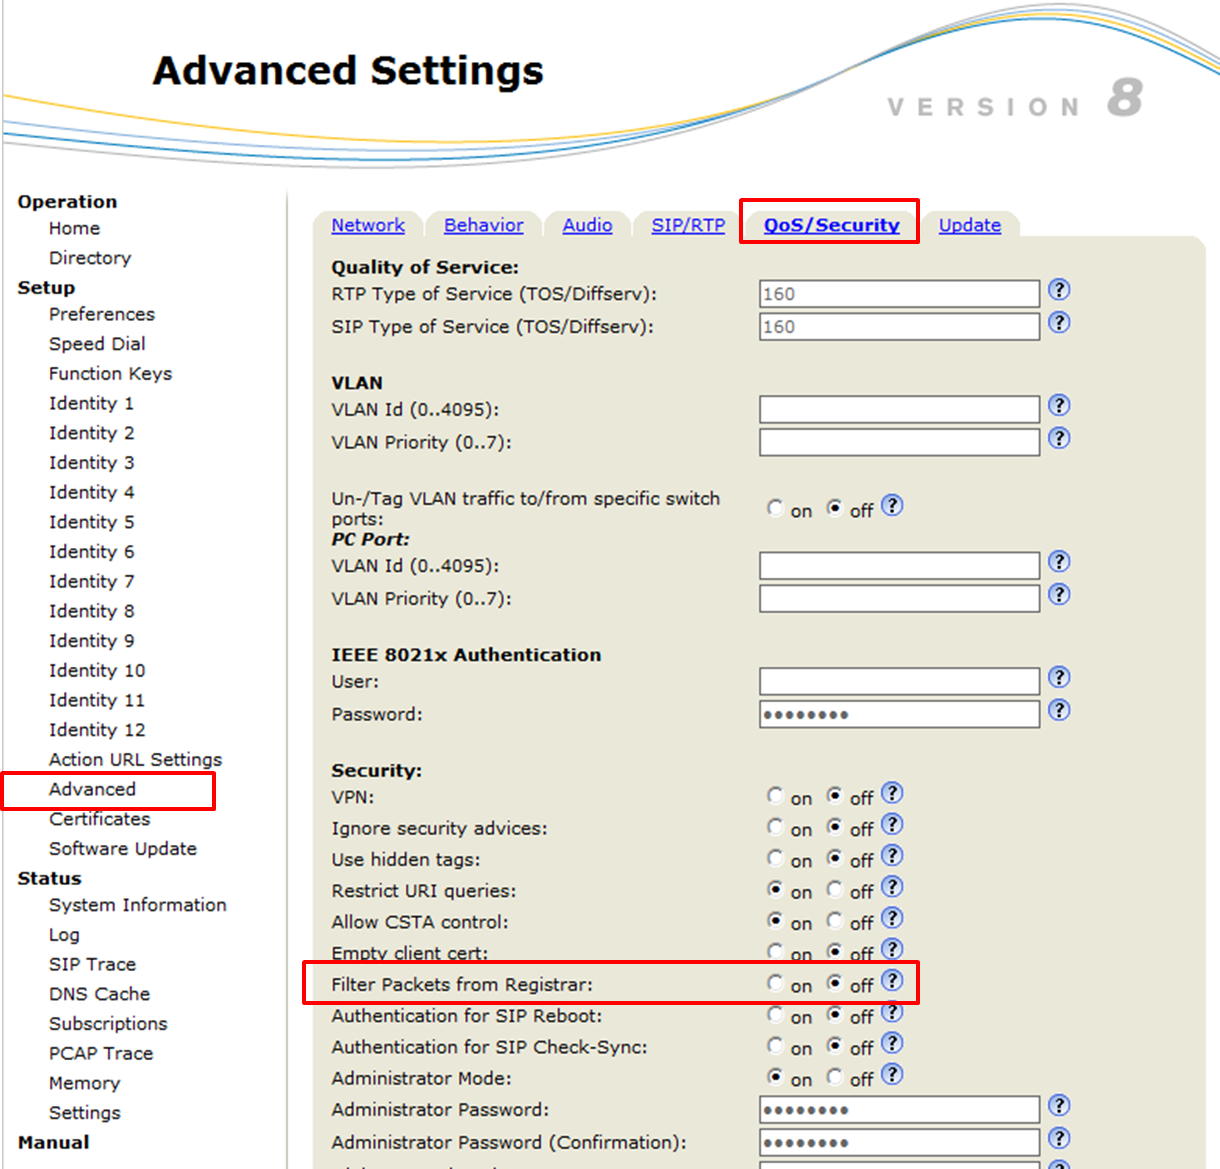Select Advanced in the Setup menu
This screenshot has height=1169, width=1220.
(x=92, y=789)
